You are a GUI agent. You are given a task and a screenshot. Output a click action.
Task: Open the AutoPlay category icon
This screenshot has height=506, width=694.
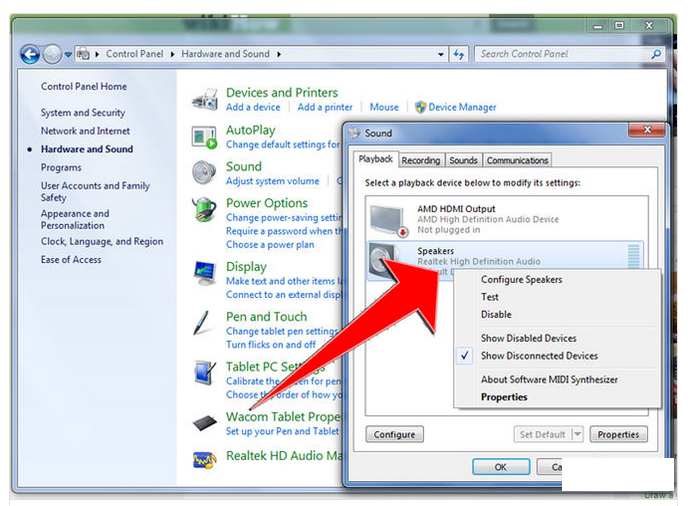pyautogui.click(x=205, y=137)
